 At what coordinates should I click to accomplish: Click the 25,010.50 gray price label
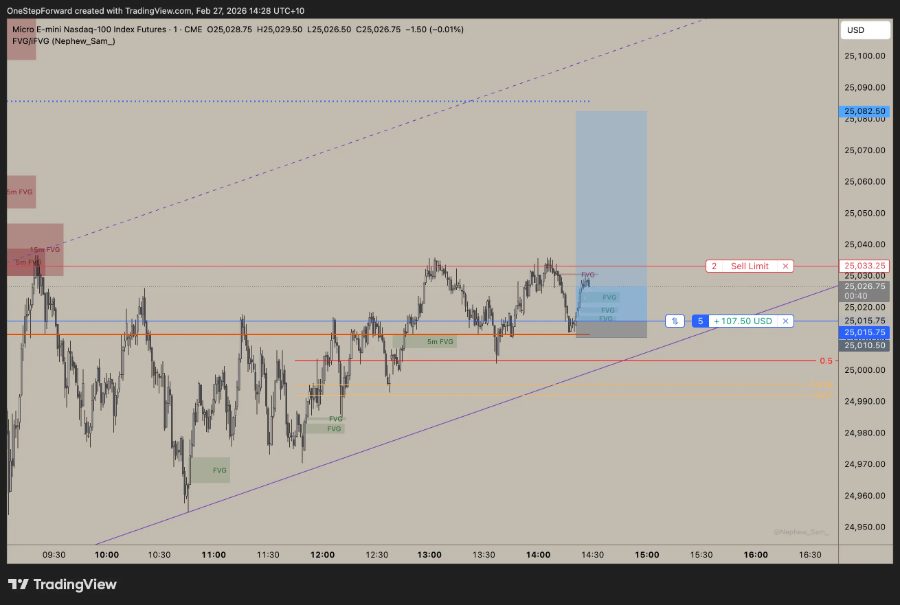[x=865, y=345]
